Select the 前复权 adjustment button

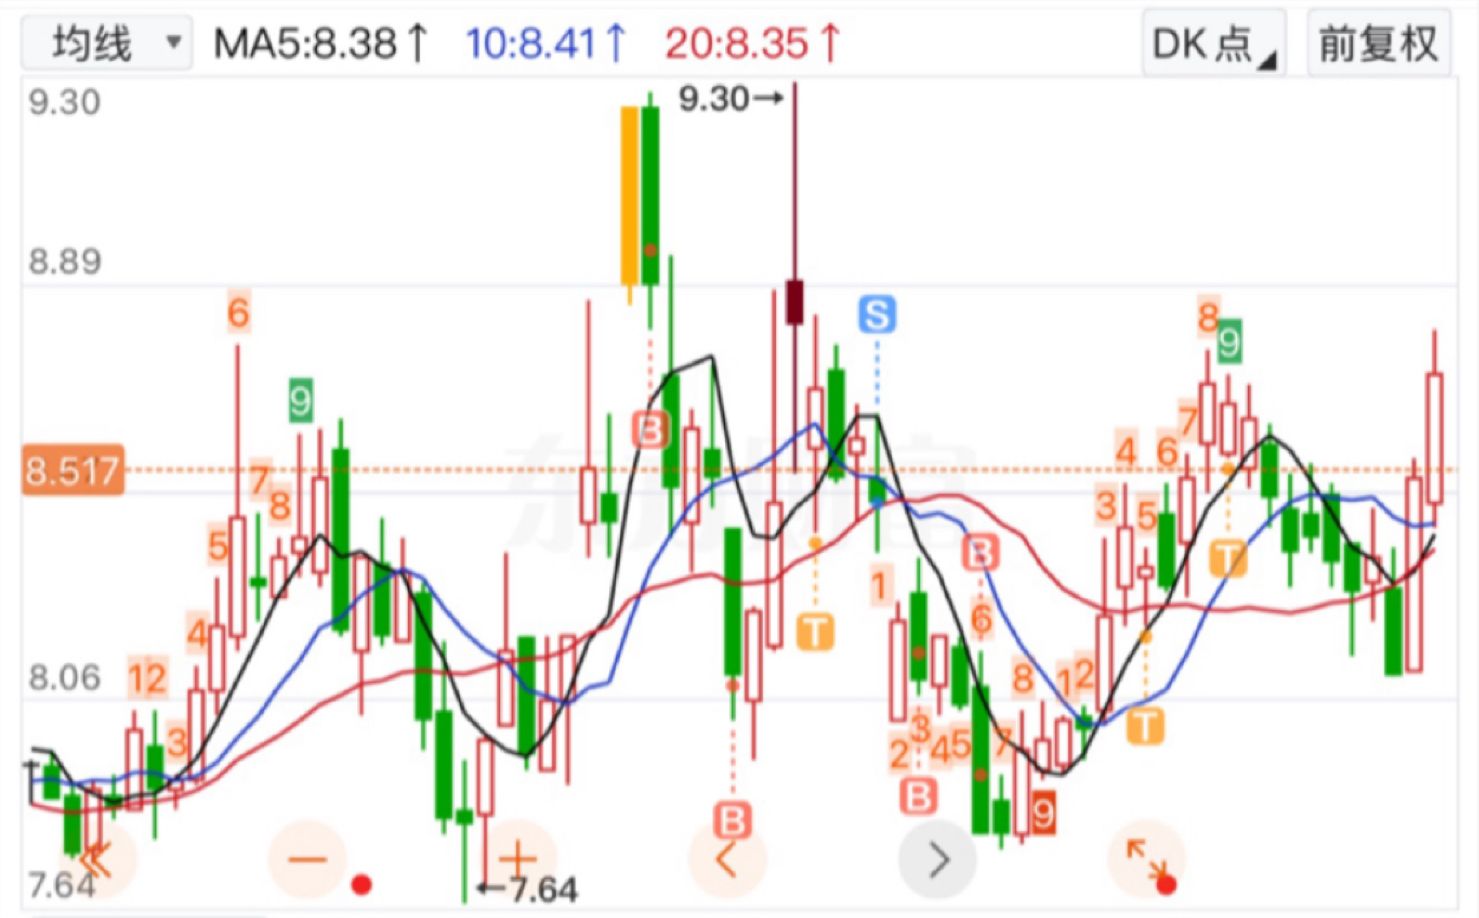pyautogui.click(x=1378, y=44)
